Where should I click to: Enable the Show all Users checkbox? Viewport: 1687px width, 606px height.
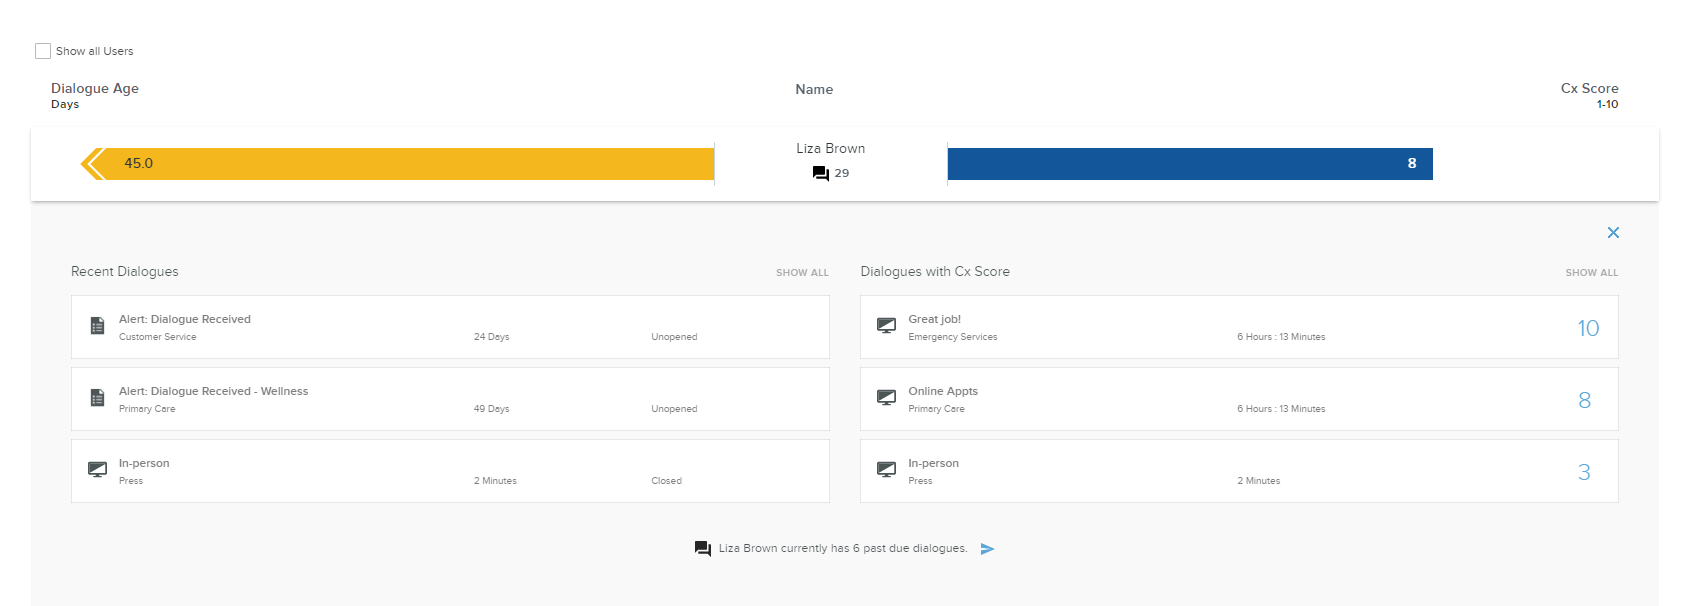tap(43, 51)
